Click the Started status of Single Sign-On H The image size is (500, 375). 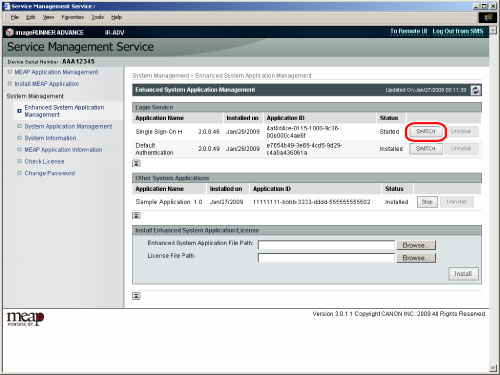coord(389,132)
